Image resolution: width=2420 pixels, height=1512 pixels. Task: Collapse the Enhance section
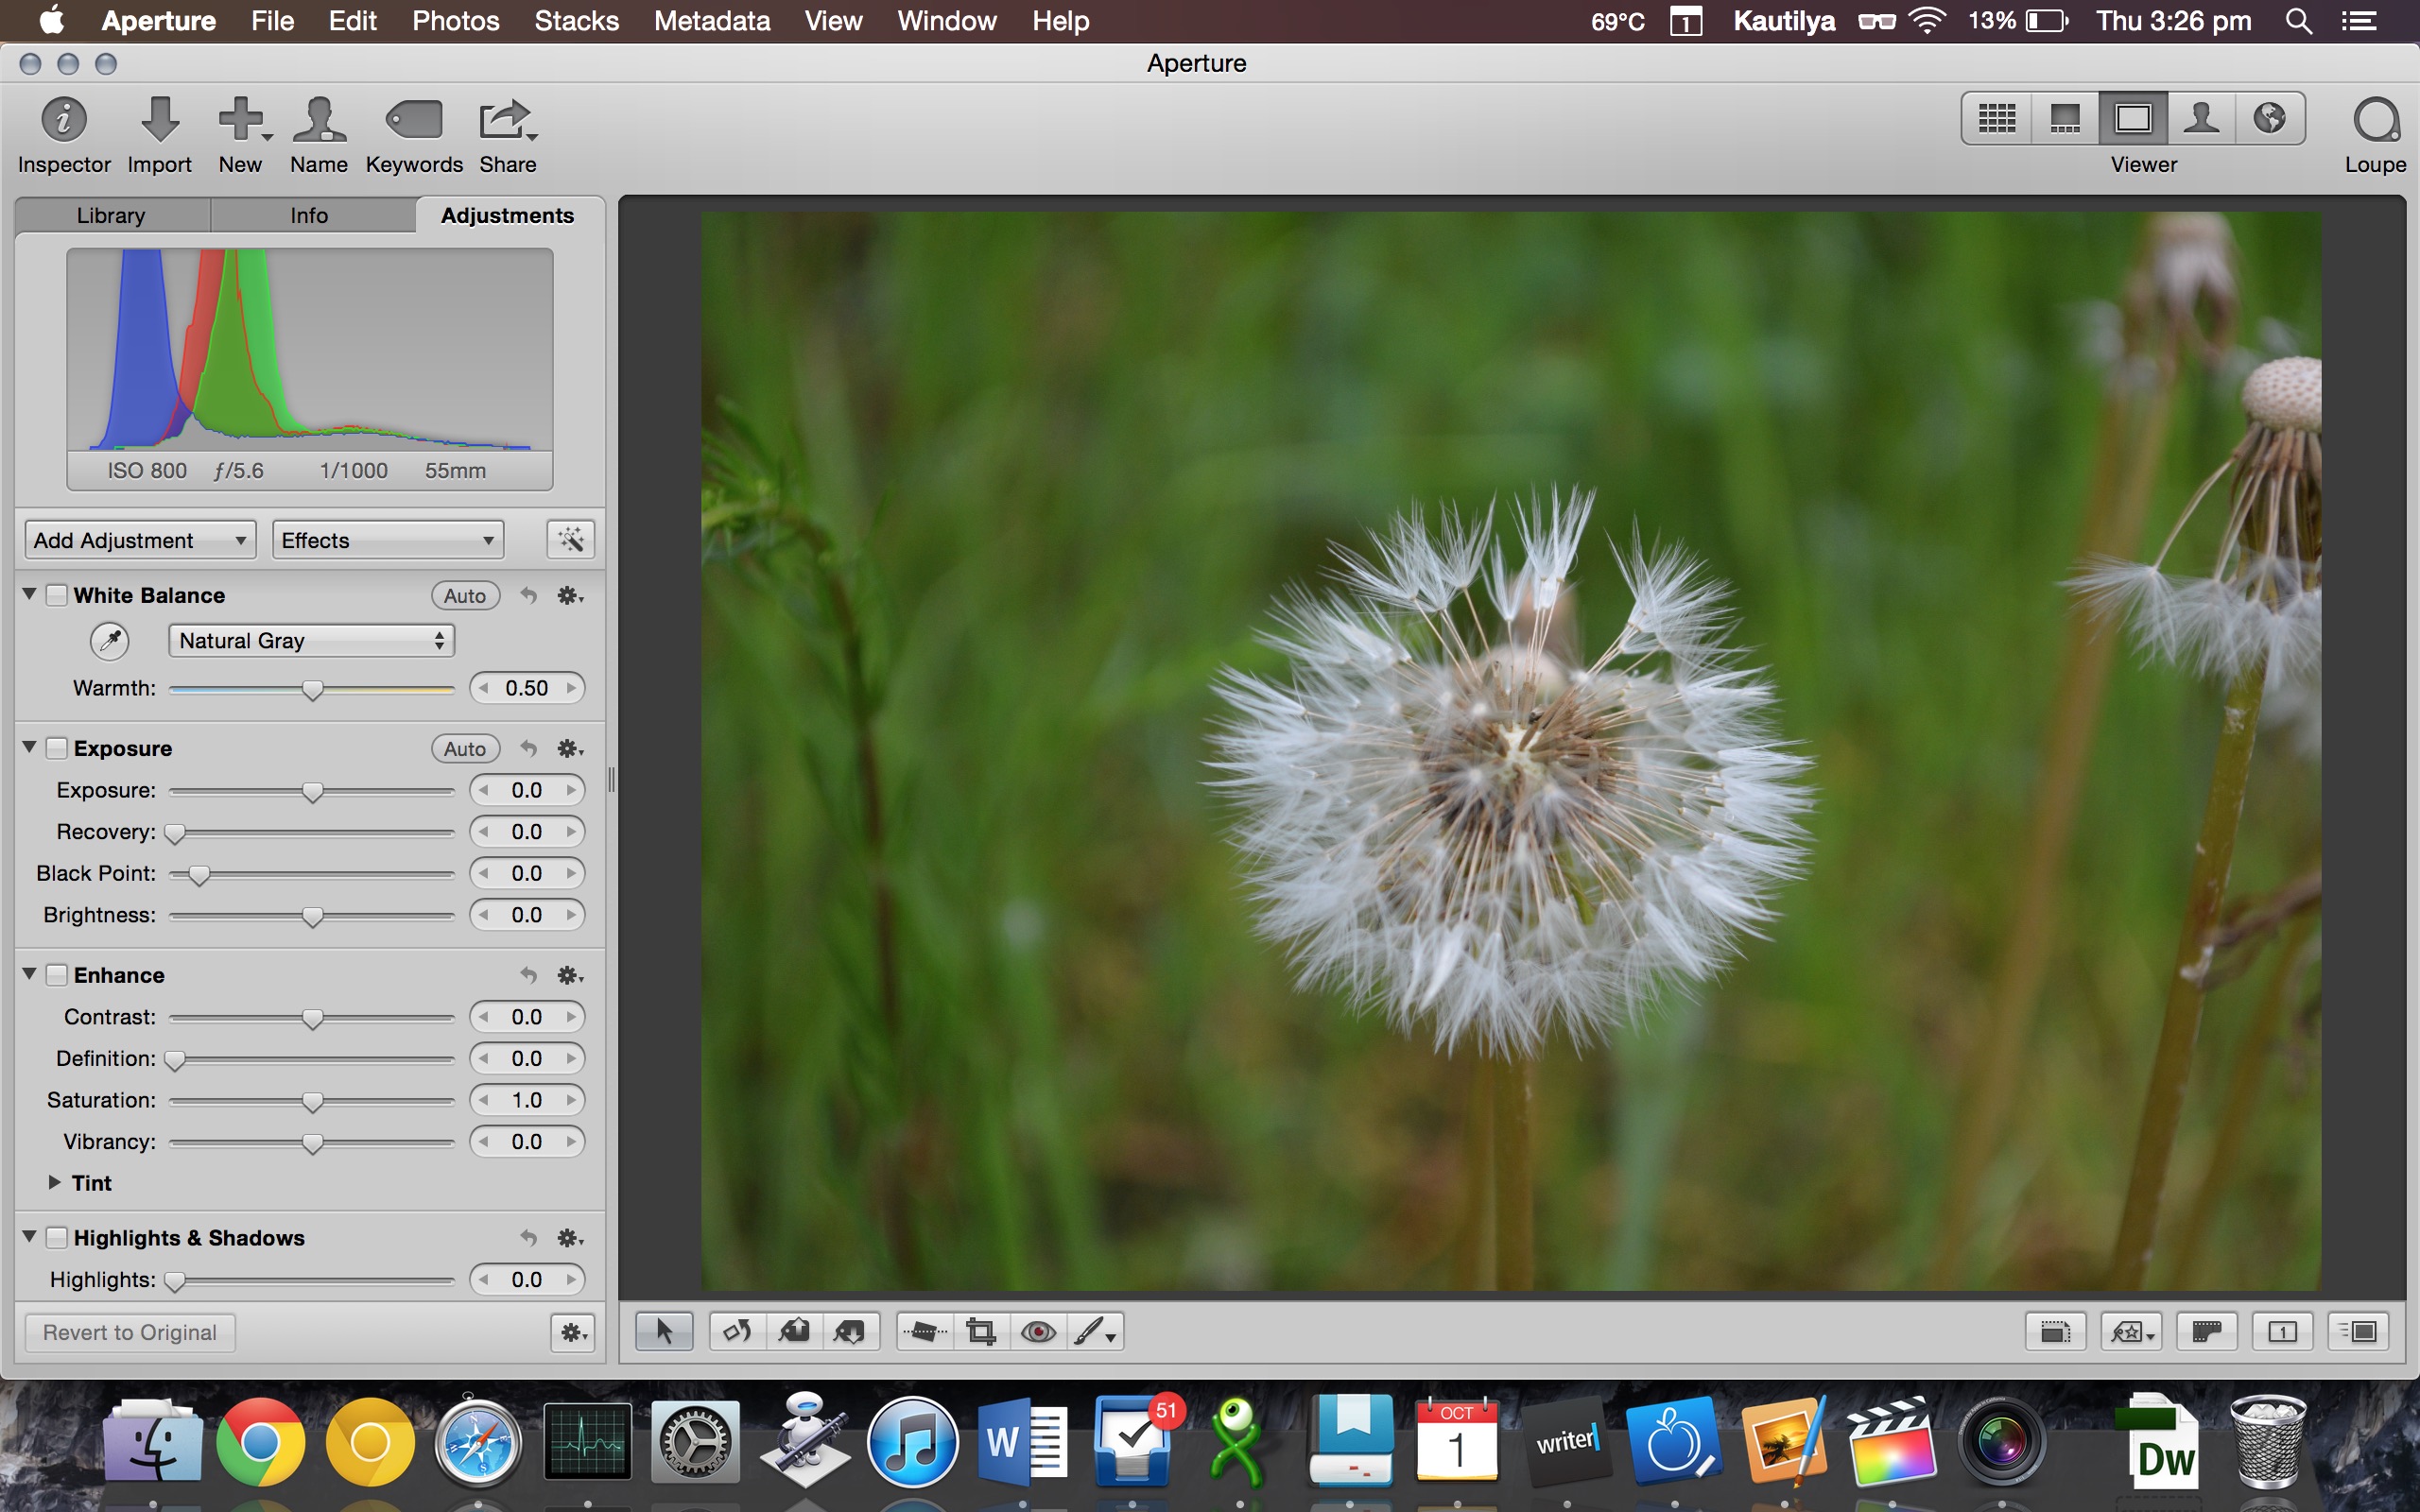(x=30, y=974)
